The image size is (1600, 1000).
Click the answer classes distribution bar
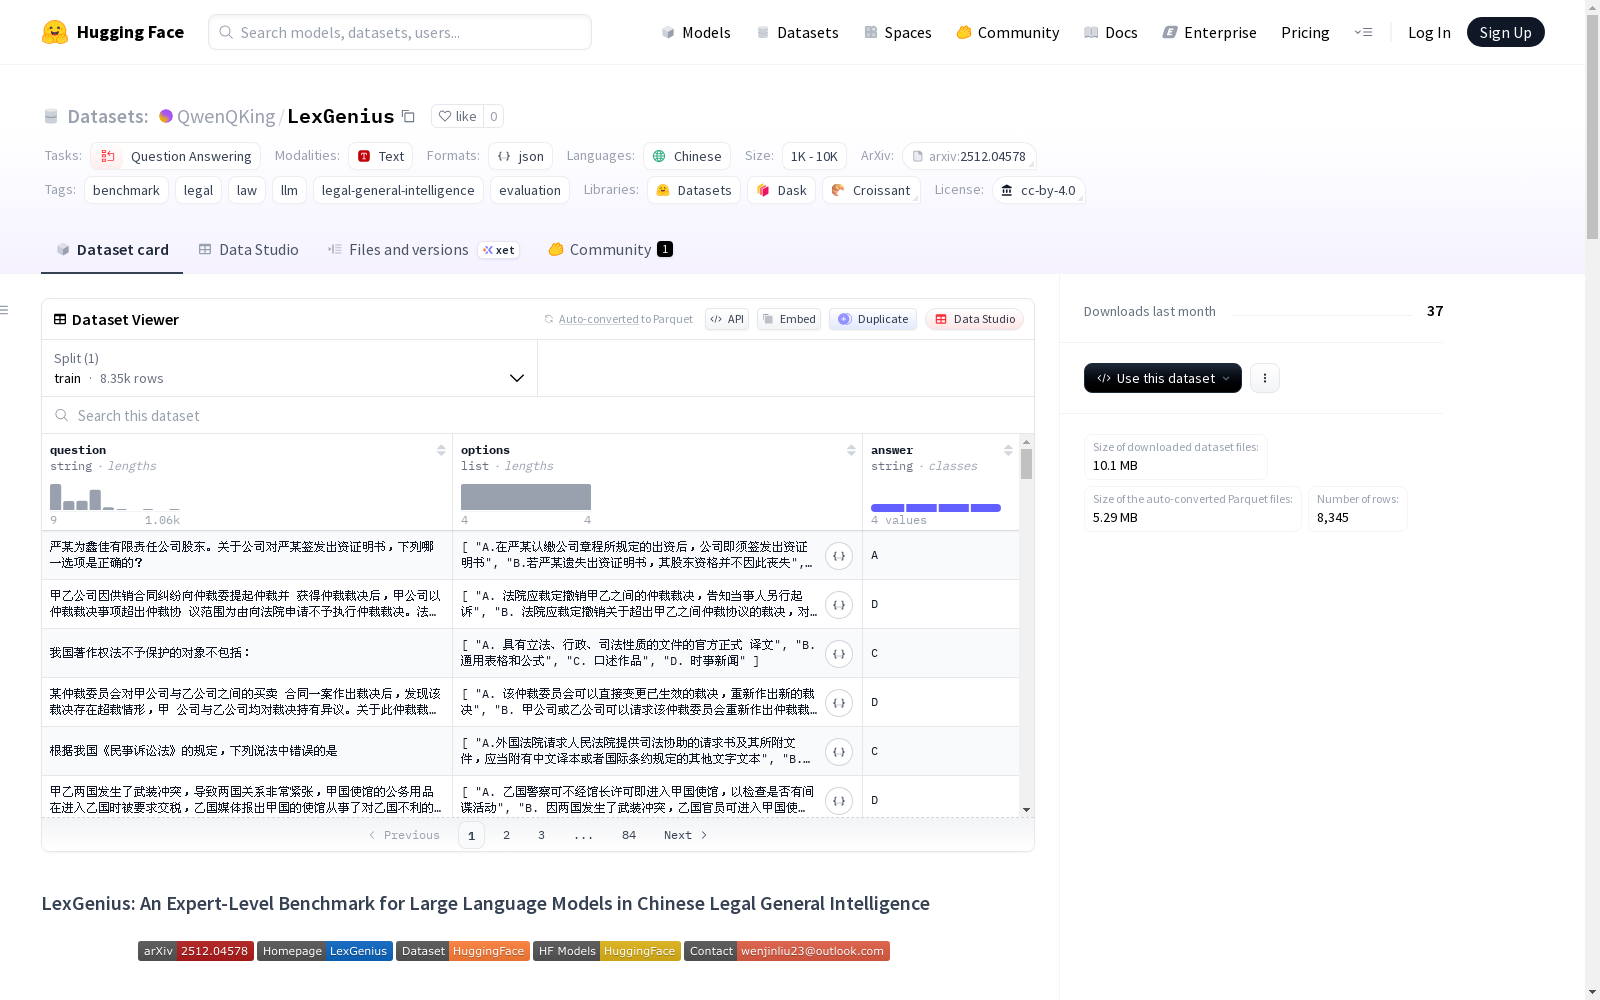pyautogui.click(x=936, y=508)
